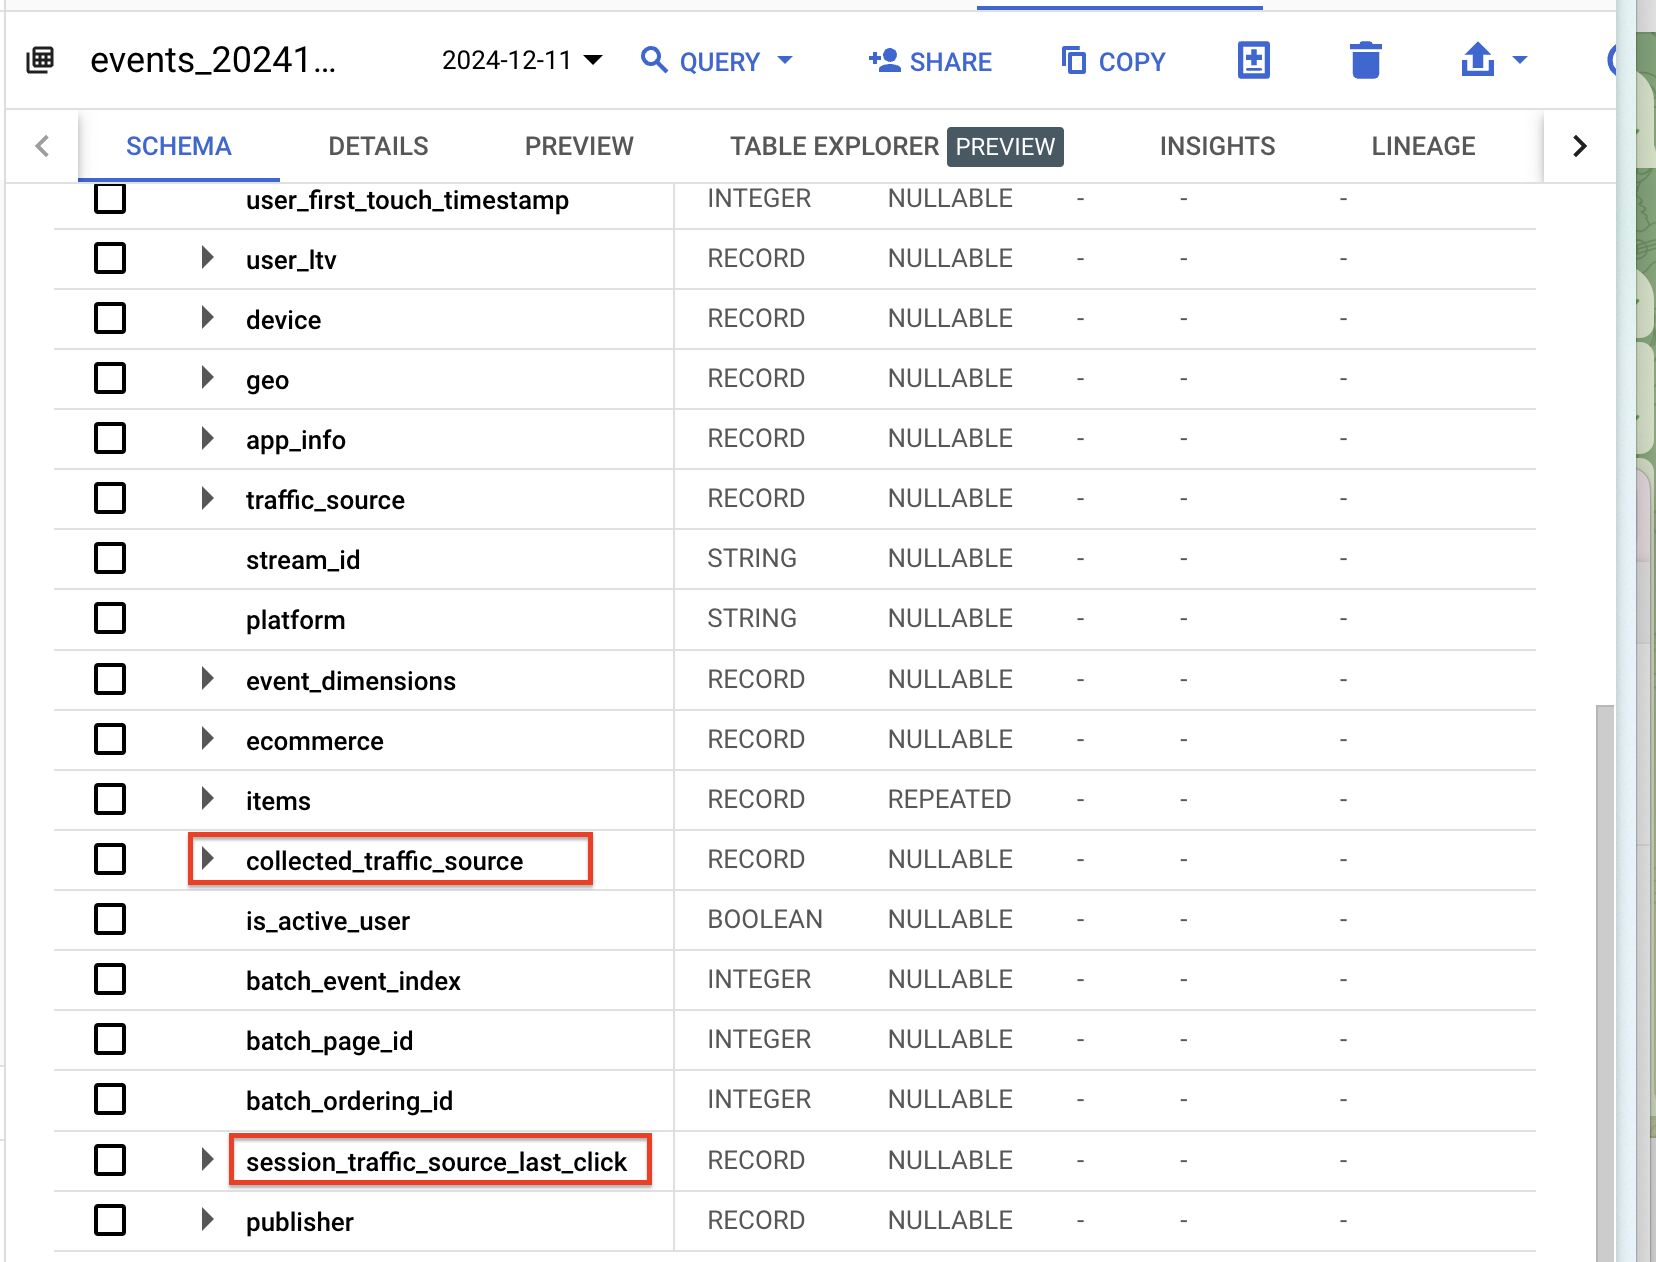
Task: Click the COPY table icon
Action: 1073,61
